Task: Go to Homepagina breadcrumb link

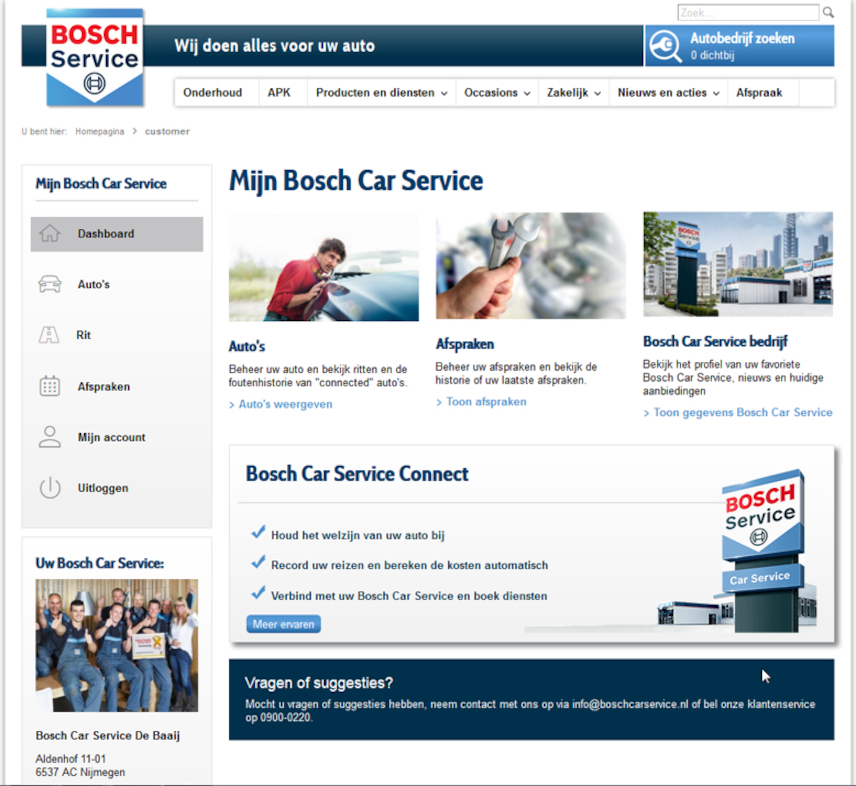Action: pyautogui.click(x=99, y=132)
